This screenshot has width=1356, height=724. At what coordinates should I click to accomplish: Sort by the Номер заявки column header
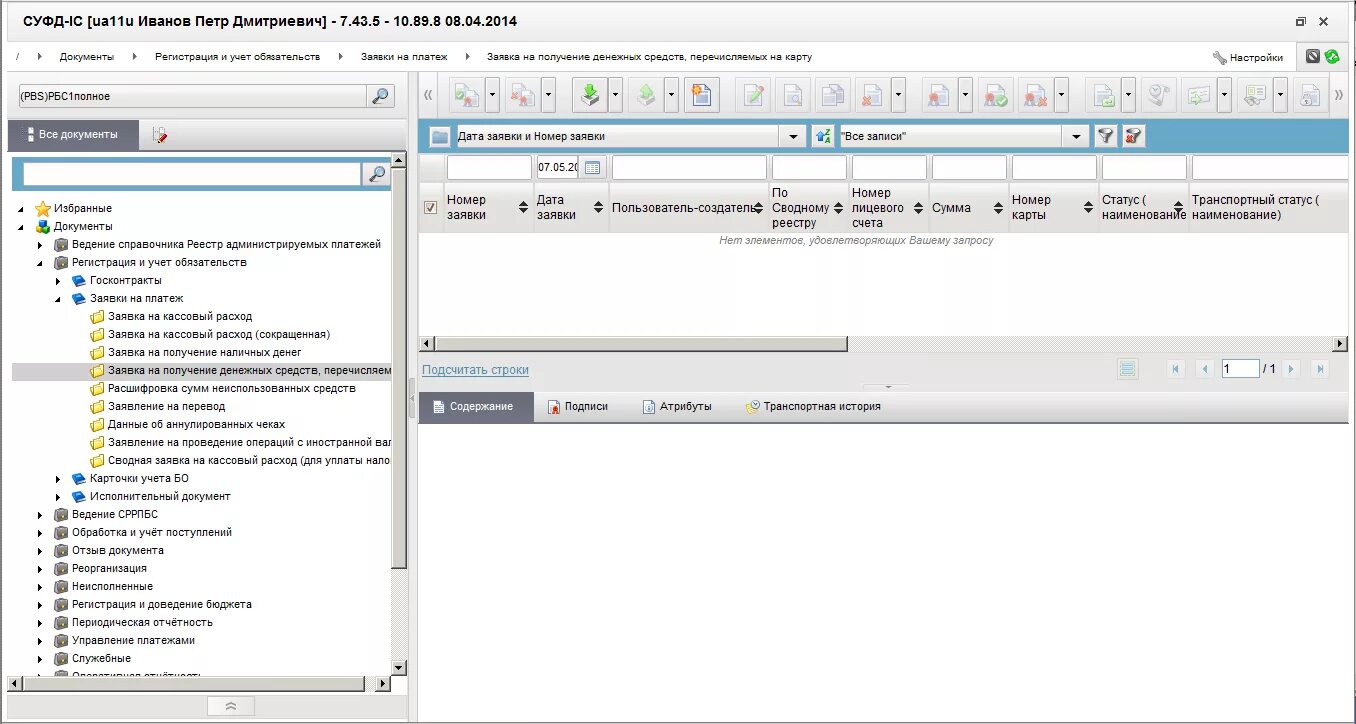click(x=487, y=207)
